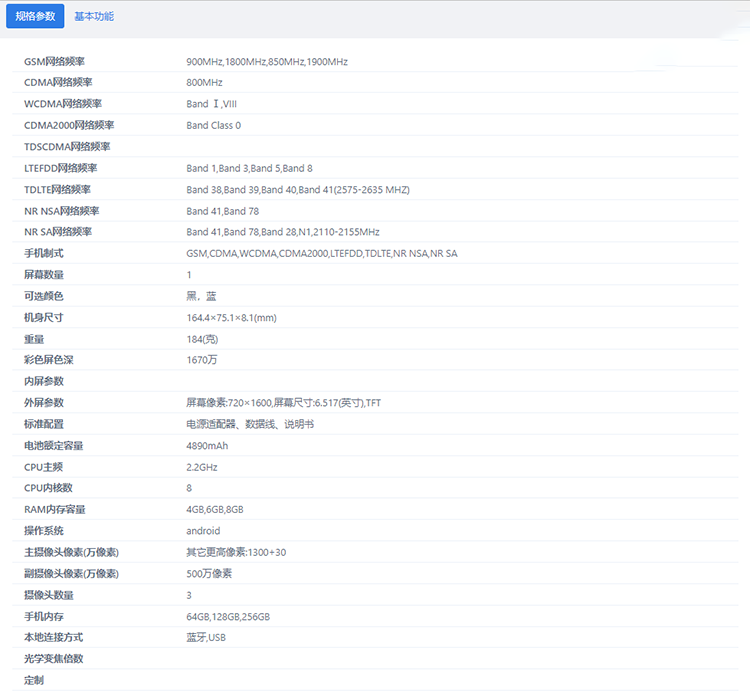Viewport: 750px width, 693px height.
Task: Click the 手机制式 label
Action: coord(44,253)
